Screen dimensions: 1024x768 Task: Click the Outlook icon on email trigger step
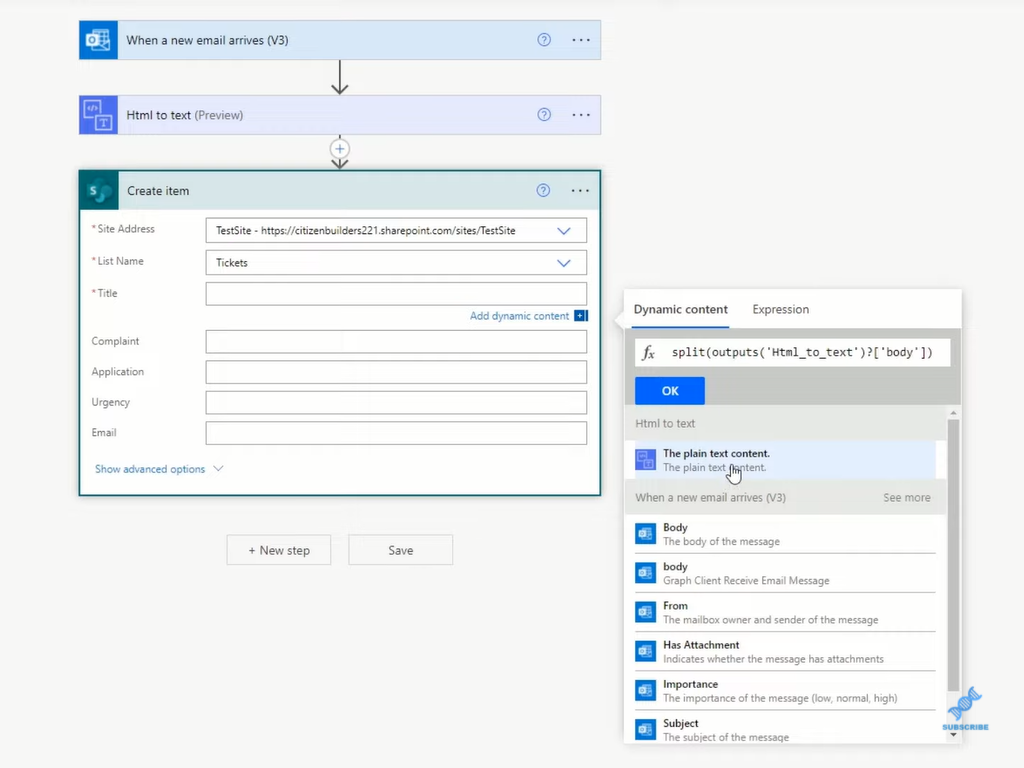click(x=99, y=40)
